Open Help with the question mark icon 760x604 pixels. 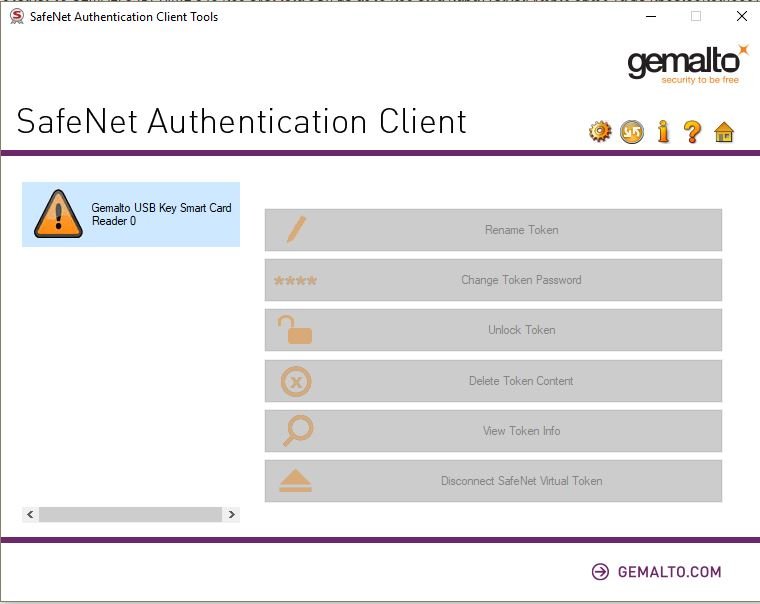[x=692, y=132]
